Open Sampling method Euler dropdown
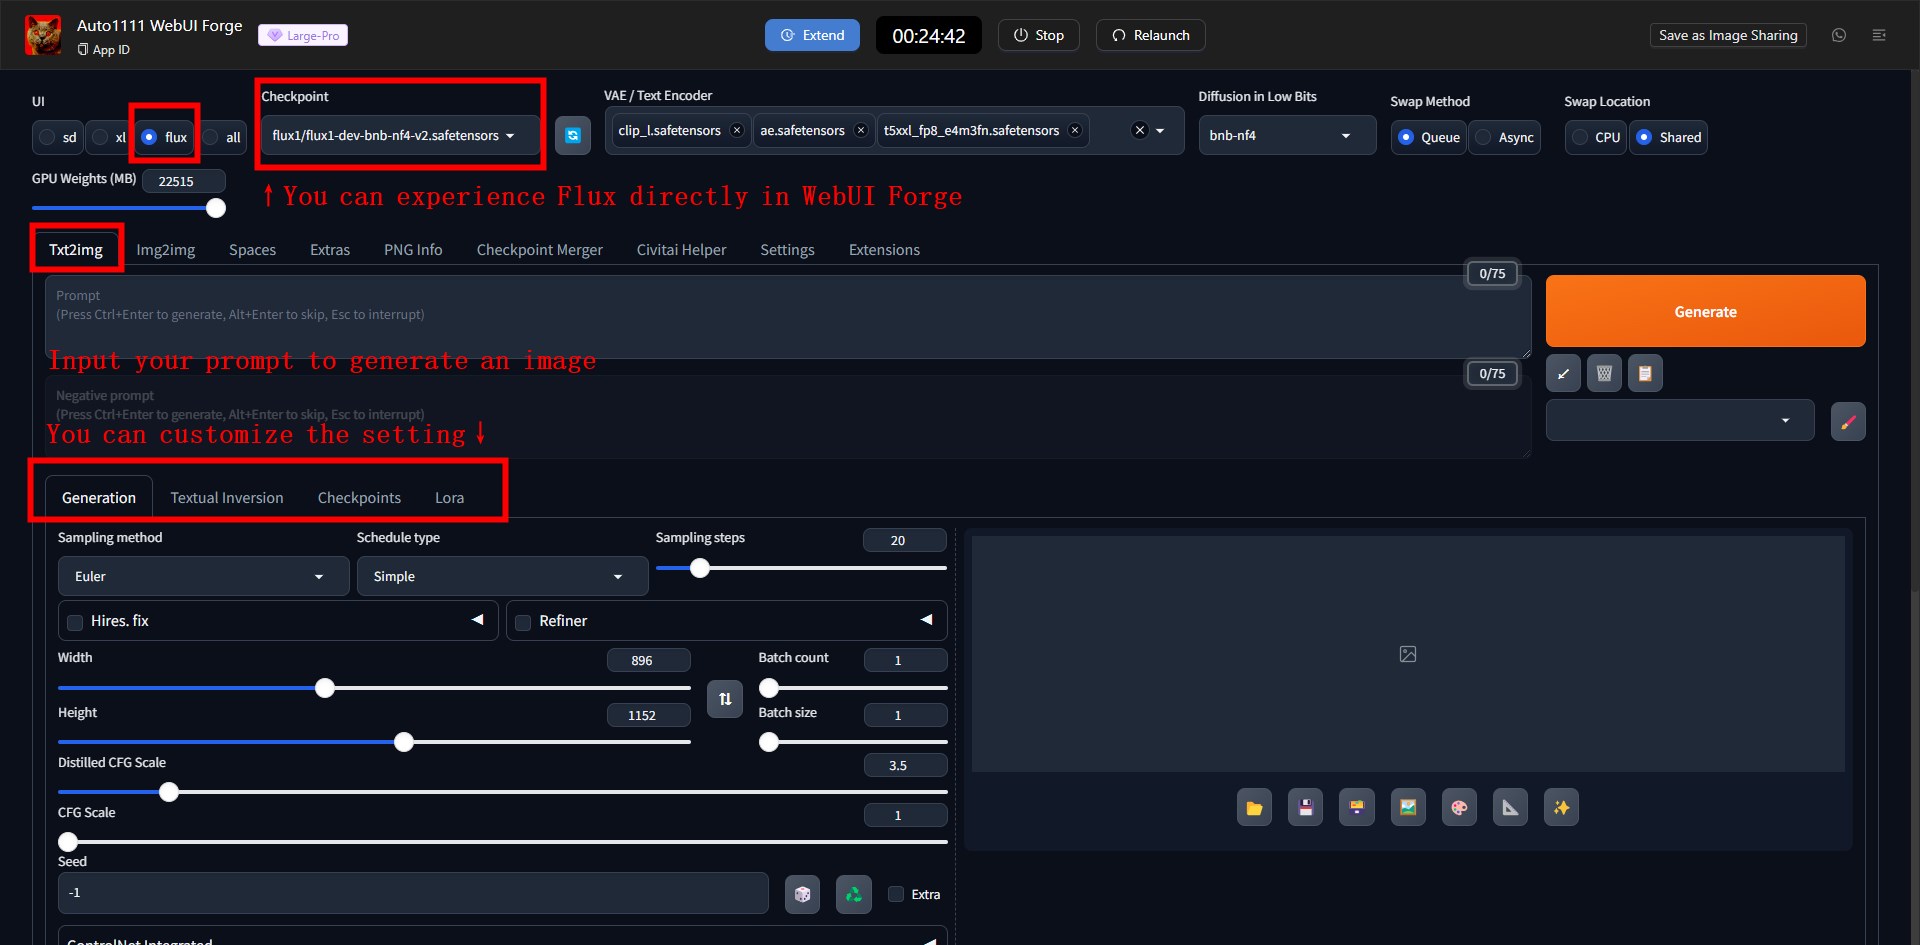The image size is (1920, 945). coord(203,576)
